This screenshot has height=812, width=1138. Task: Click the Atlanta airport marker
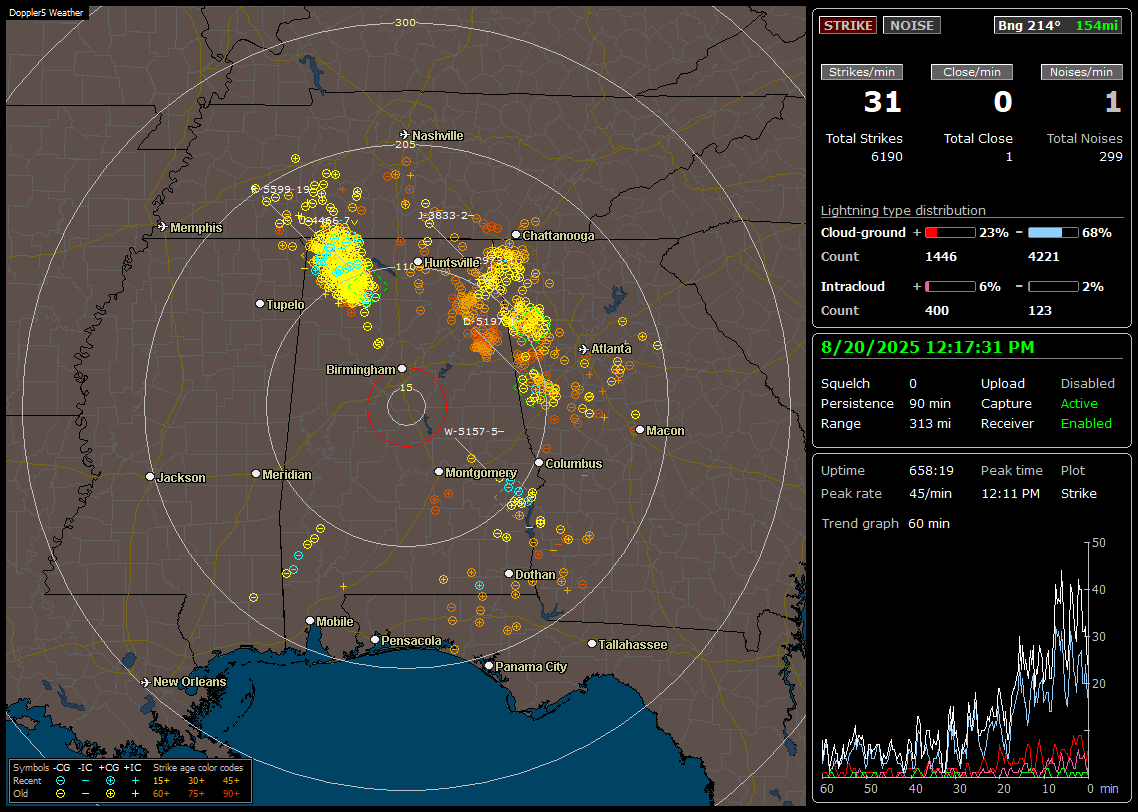point(584,349)
